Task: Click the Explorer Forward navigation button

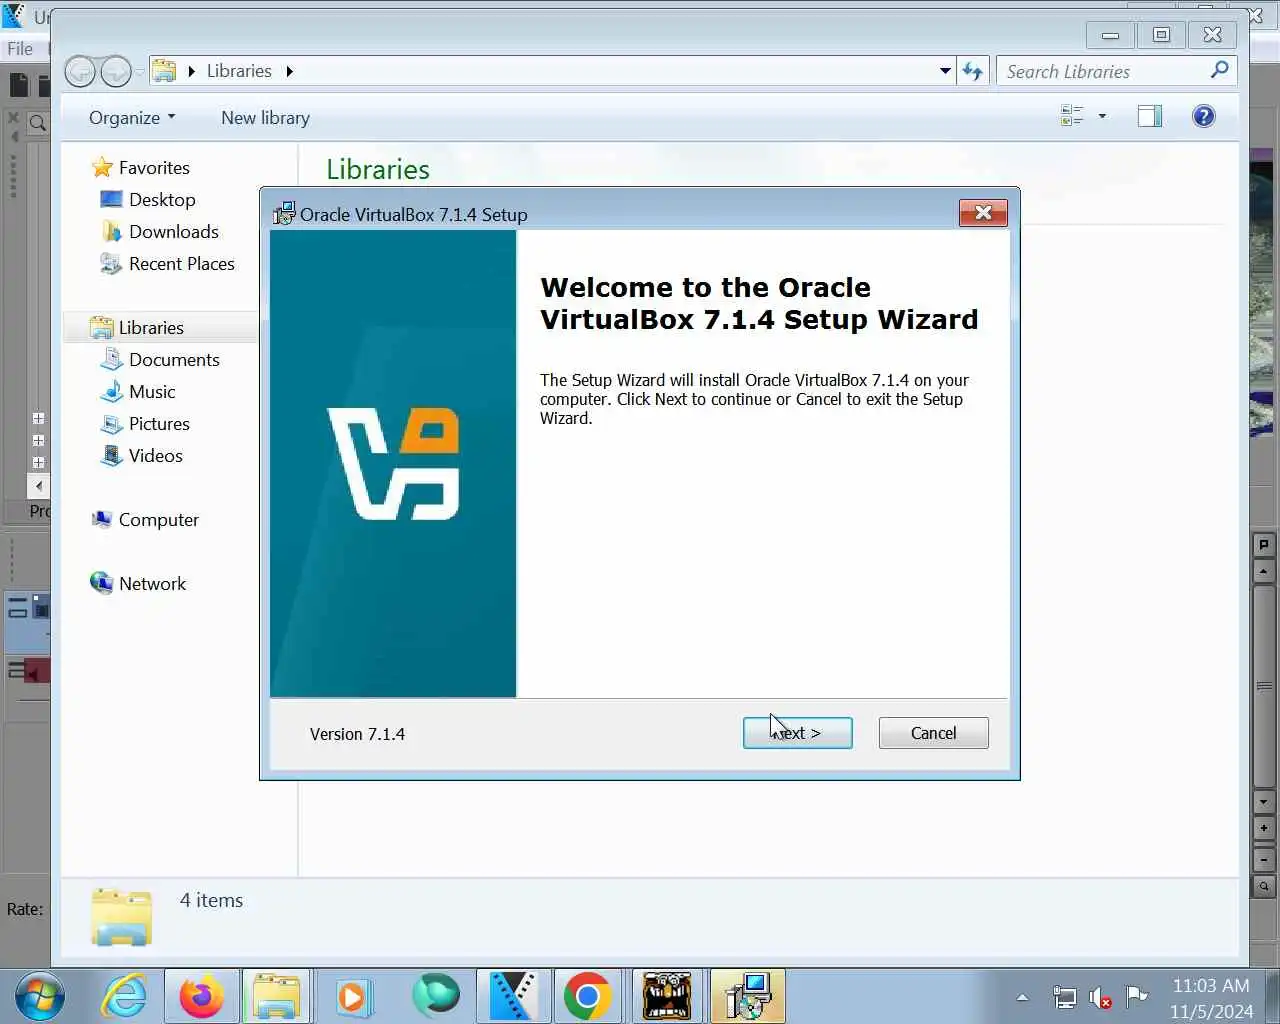Action: pos(116,71)
